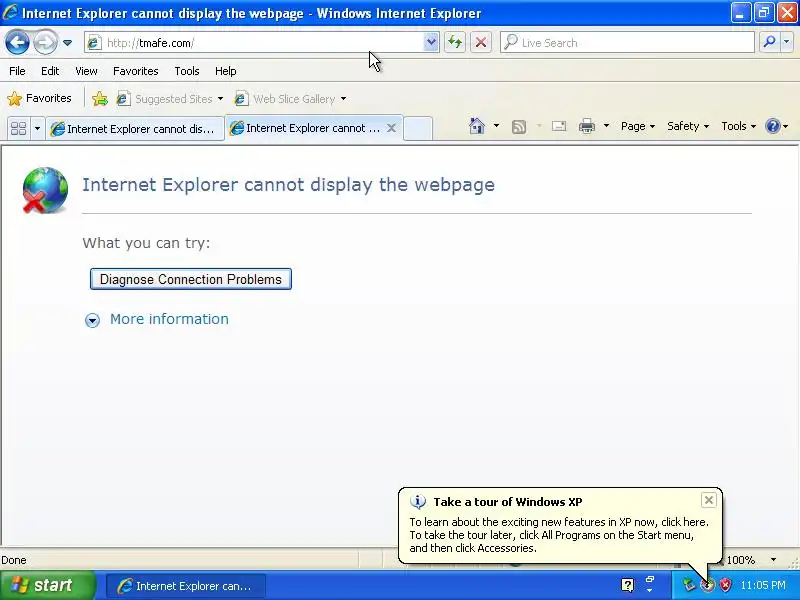Screen dimensions: 800x600
Task: Open the Favorites menu in menu bar
Action: pos(136,71)
